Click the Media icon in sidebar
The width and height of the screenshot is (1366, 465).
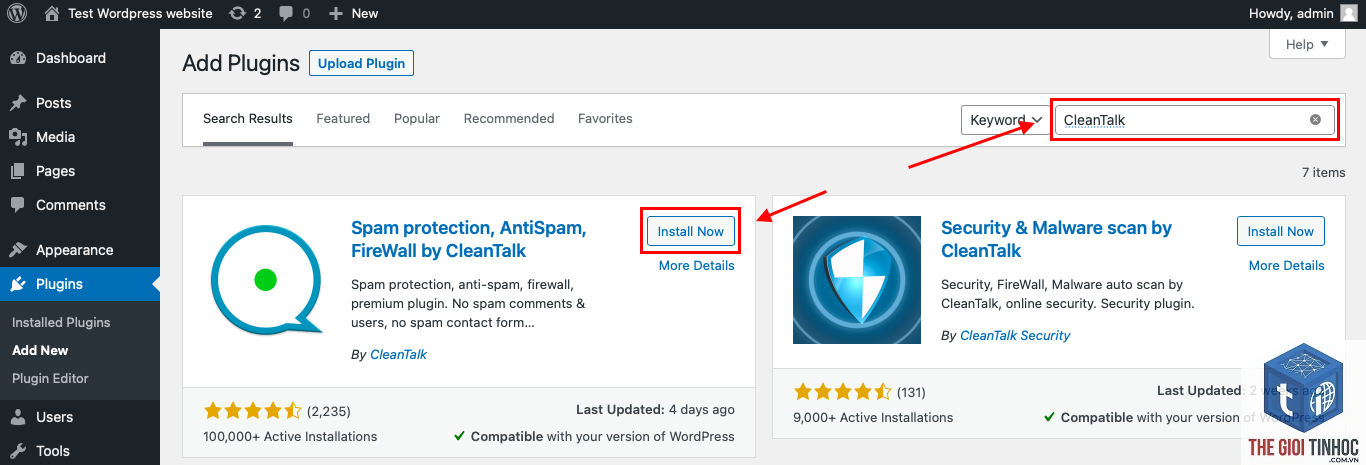18,137
